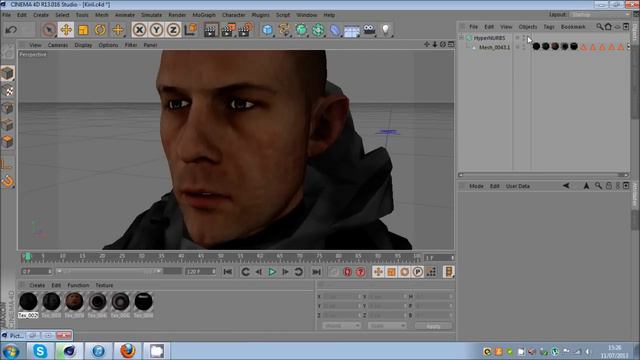Toggle HyperNURBS visibility dots

tap(524, 38)
